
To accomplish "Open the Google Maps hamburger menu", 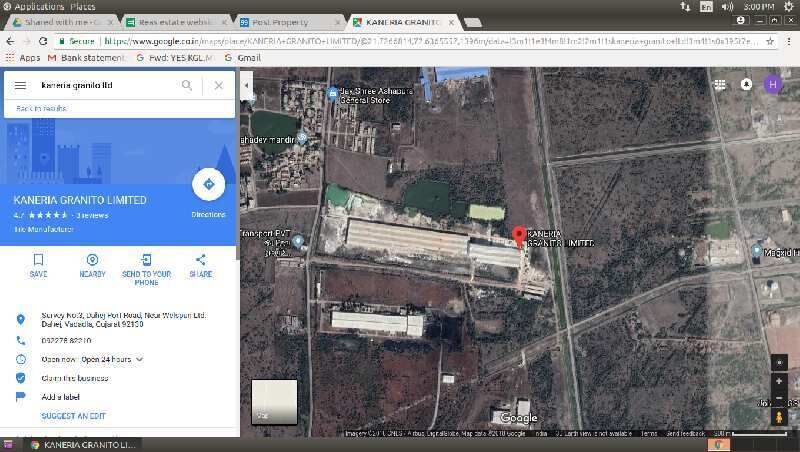I will click(x=20, y=85).
